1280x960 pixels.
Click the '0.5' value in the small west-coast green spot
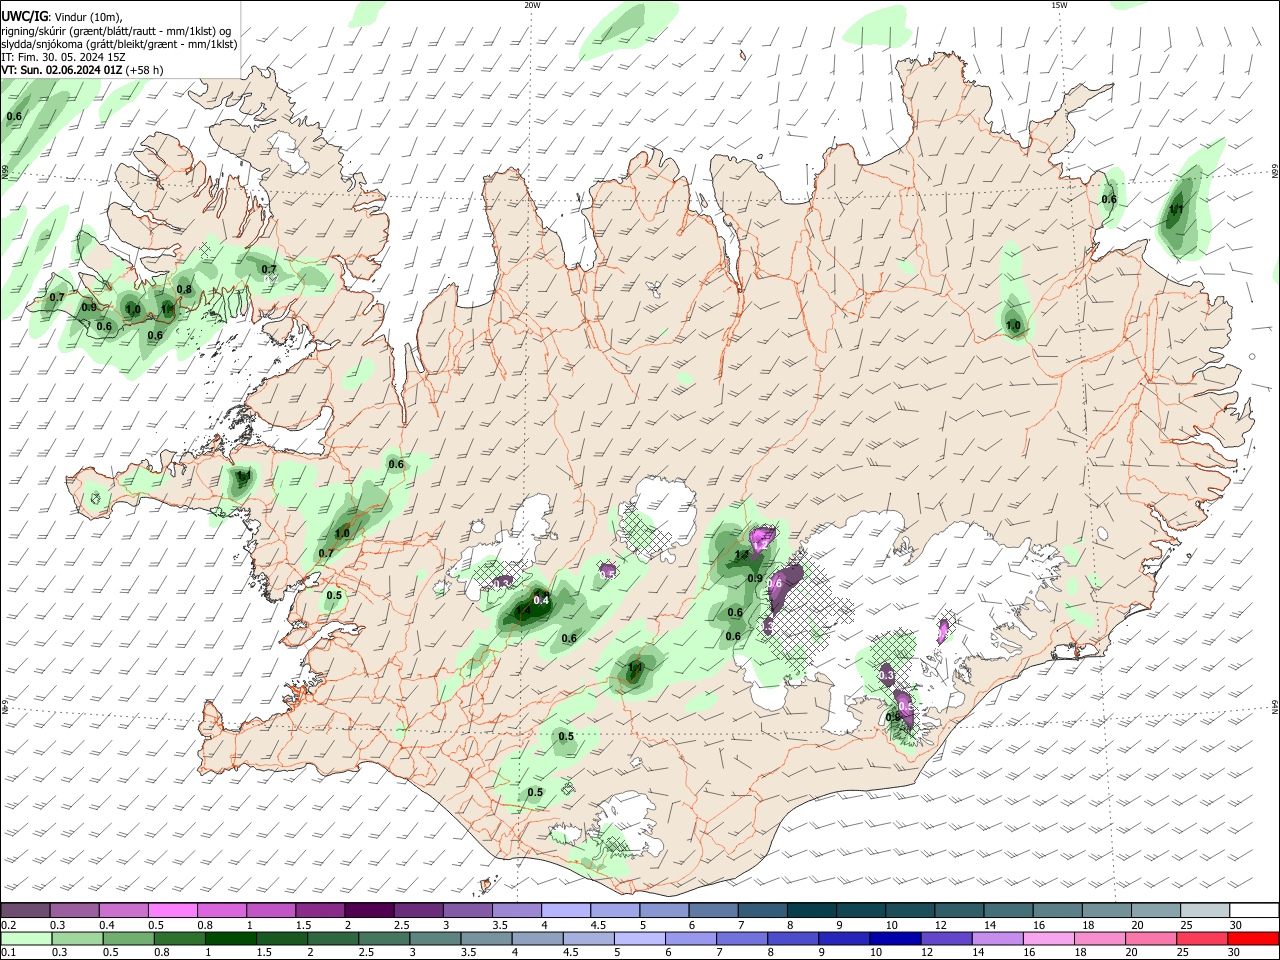tap(334, 595)
